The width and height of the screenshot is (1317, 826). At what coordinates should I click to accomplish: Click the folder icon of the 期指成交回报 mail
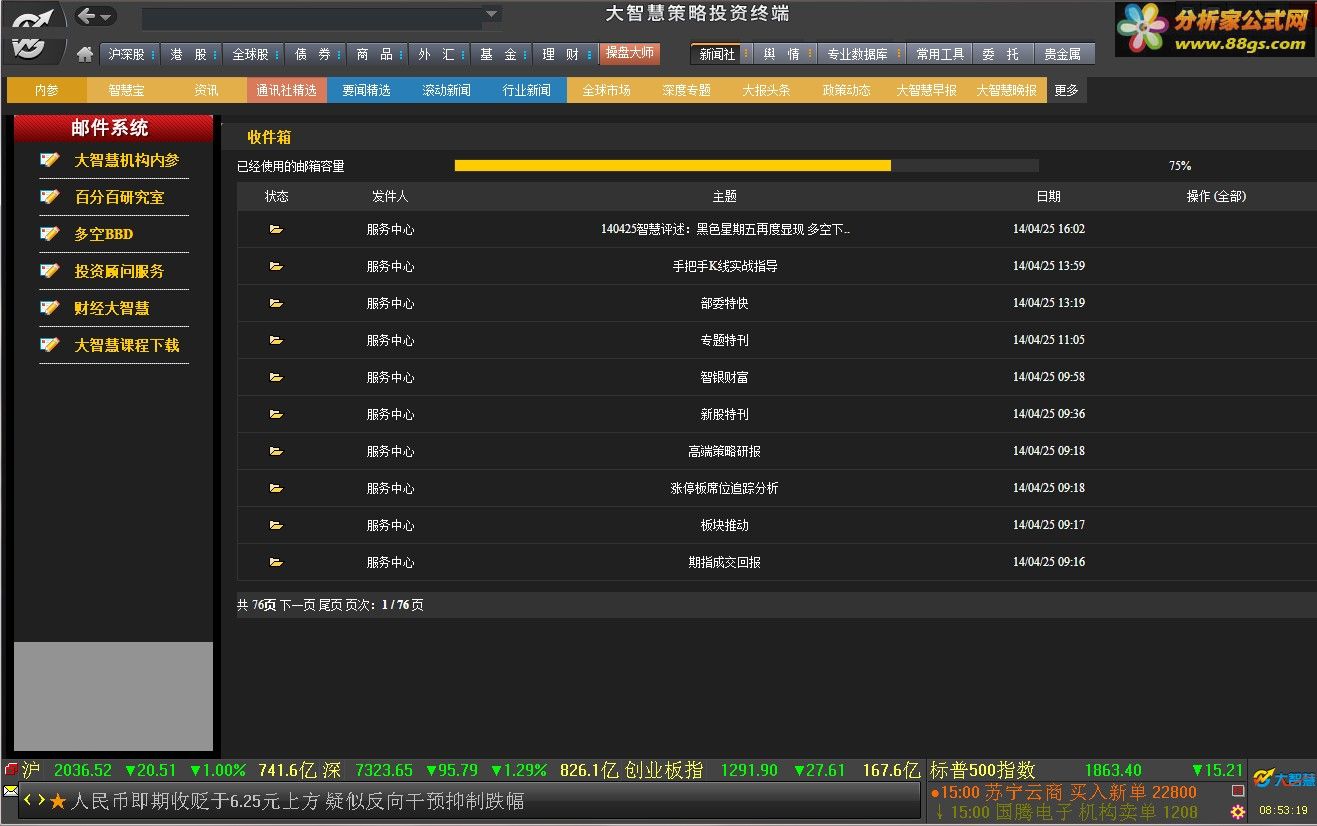tap(276, 562)
